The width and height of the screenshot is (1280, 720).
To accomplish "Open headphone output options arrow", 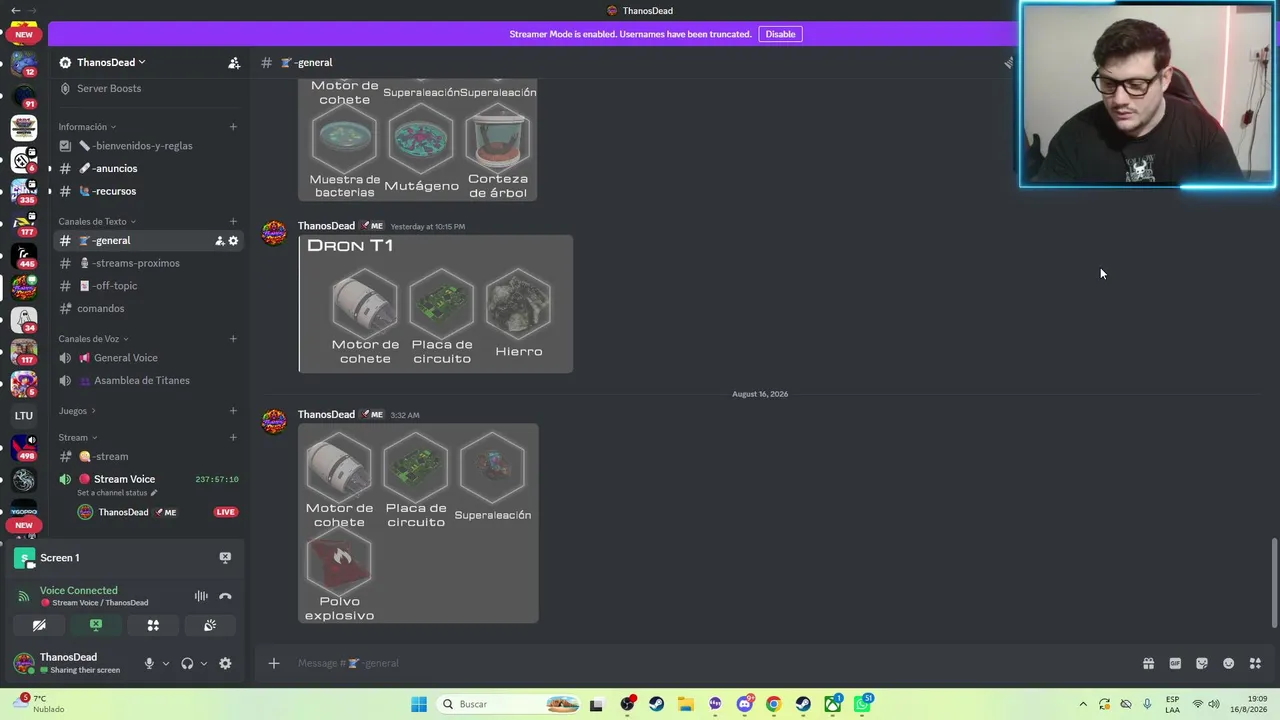I will tap(203, 663).
